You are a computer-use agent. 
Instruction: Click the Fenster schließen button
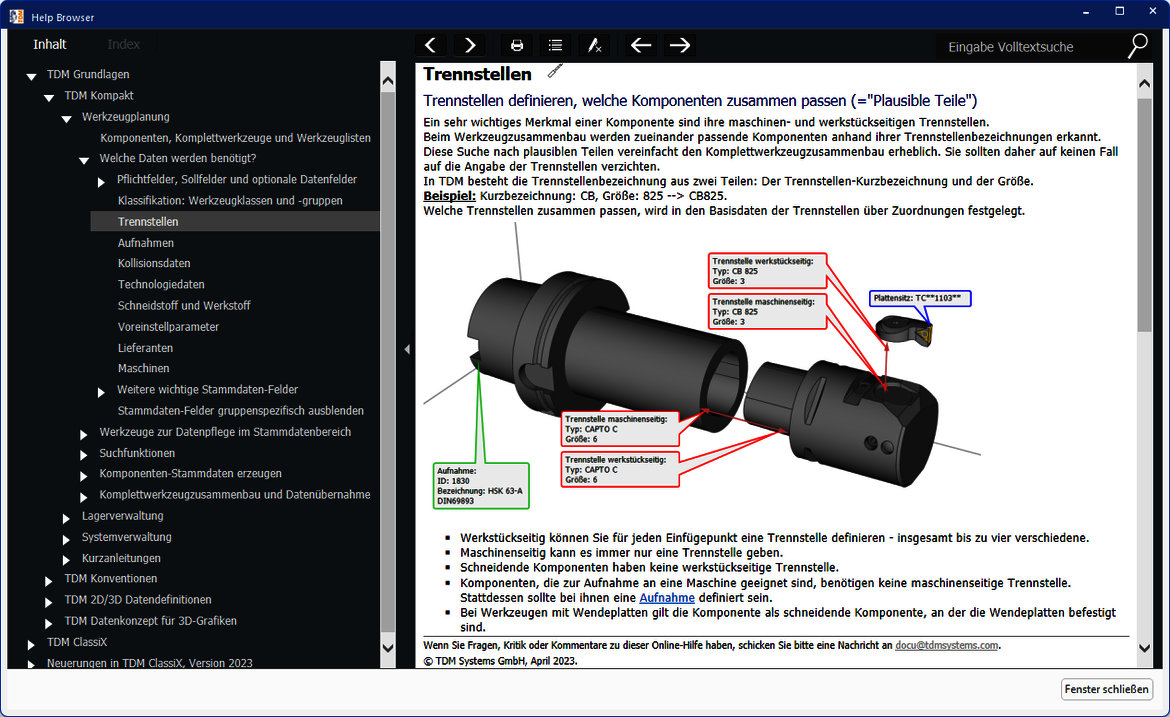pyautogui.click(x=1107, y=689)
